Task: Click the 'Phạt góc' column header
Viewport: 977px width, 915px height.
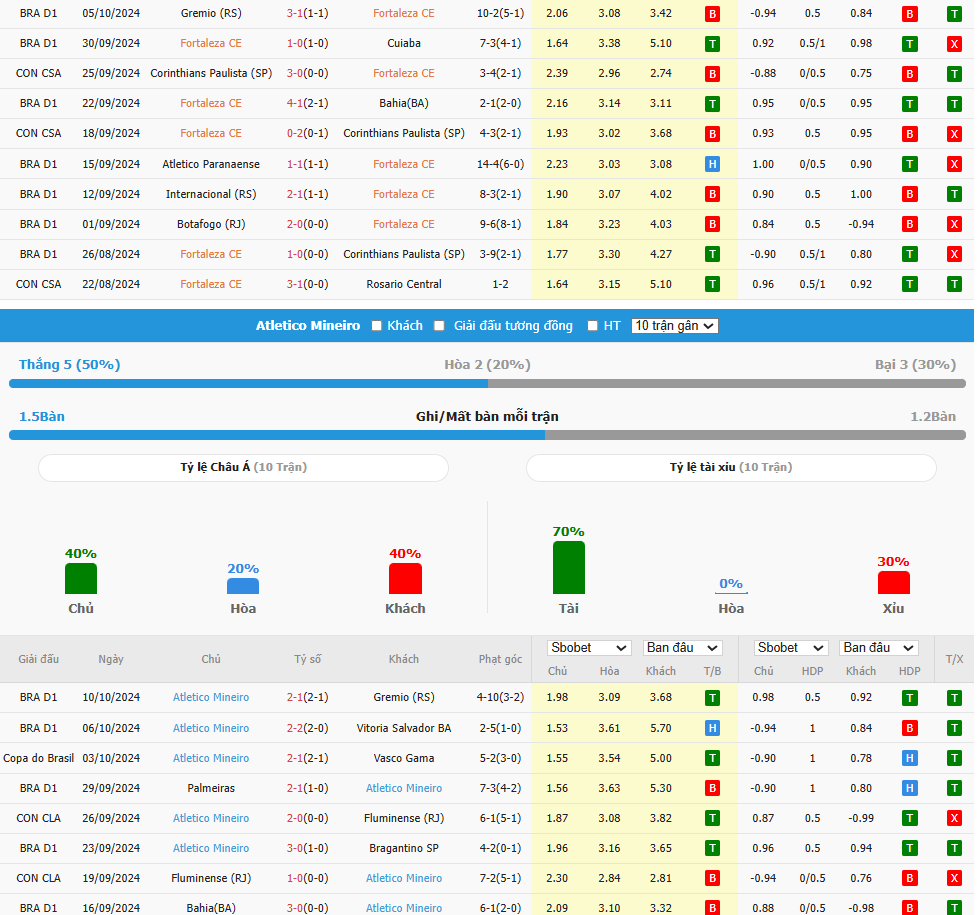Action: tap(500, 659)
